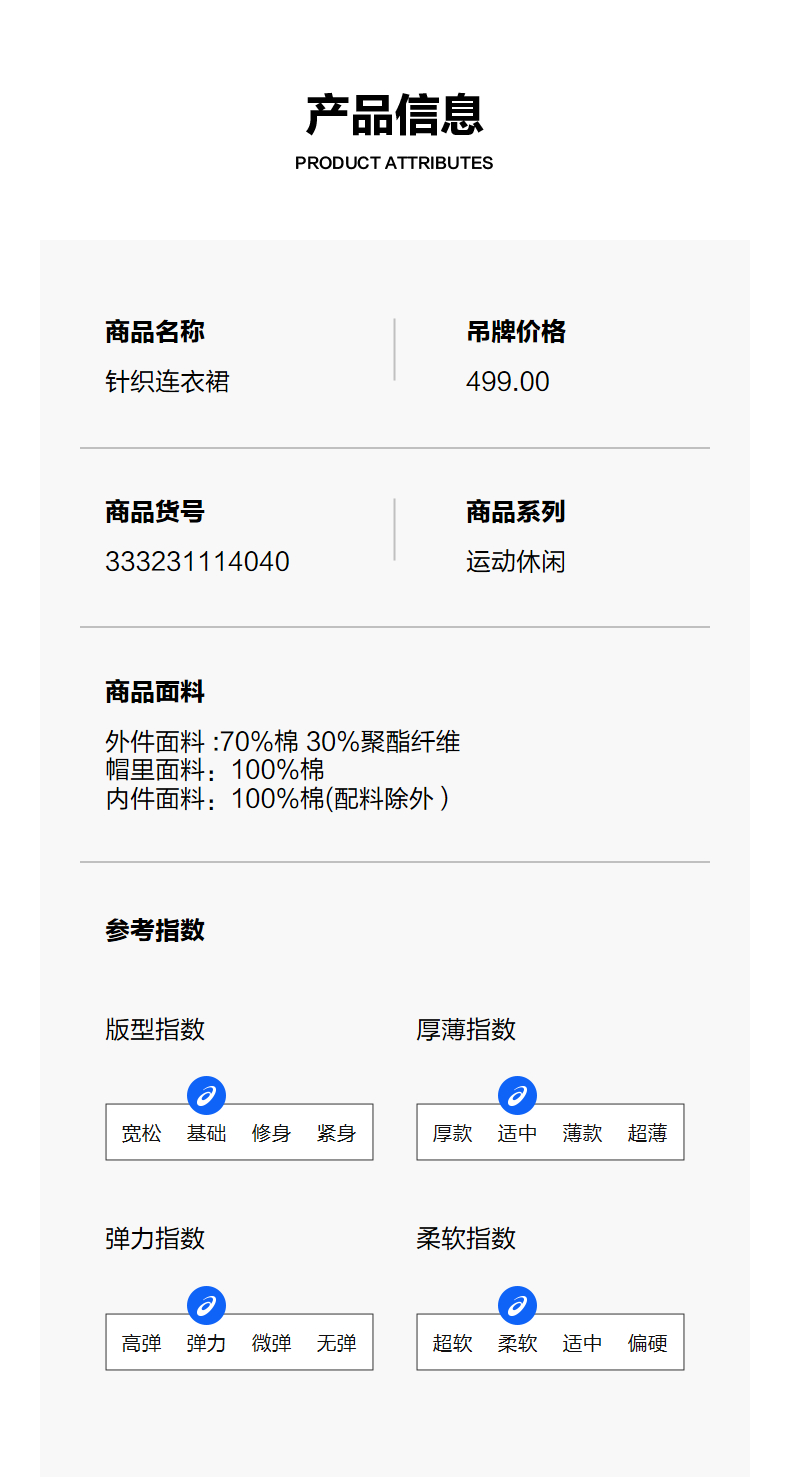This screenshot has height=1477, width=790.
Task: Click the 针织连衣裙 product name
Action: (x=167, y=382)
